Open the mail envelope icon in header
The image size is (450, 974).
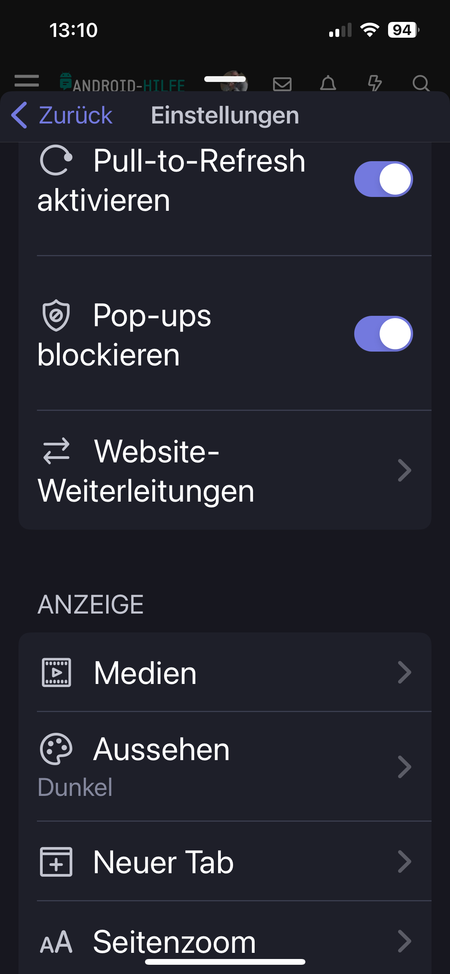pos(282,84)
